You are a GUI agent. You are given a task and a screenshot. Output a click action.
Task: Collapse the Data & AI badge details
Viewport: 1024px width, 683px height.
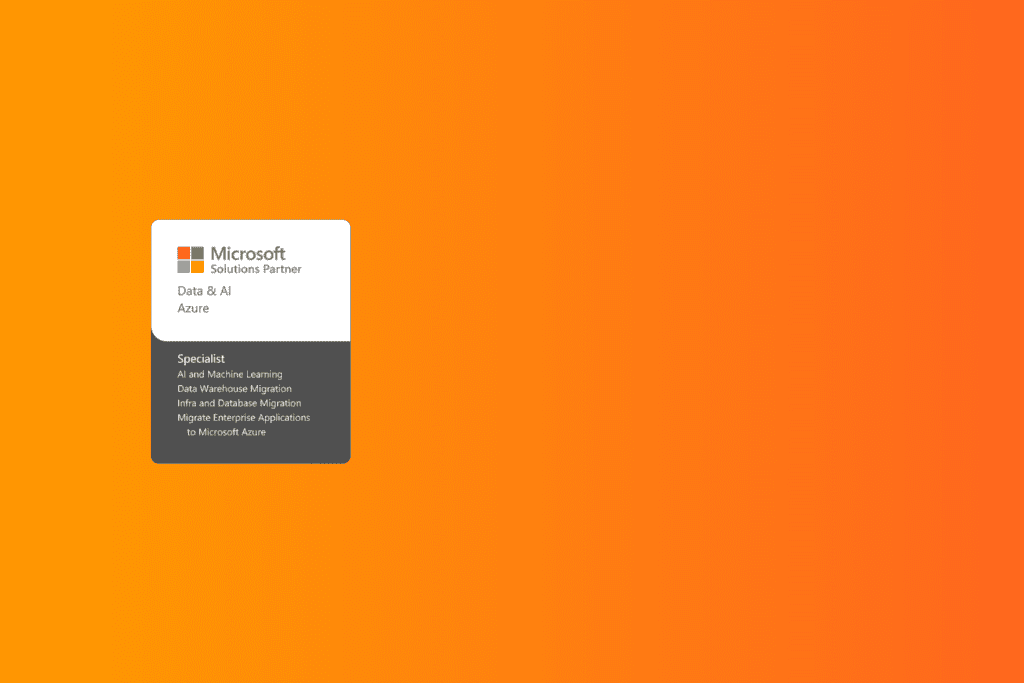(x=203, y=290)
